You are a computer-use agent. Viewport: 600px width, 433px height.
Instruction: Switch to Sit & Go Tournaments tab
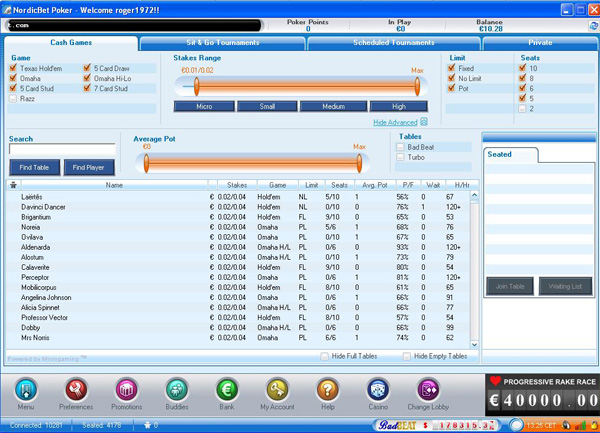tap(223, 43)
